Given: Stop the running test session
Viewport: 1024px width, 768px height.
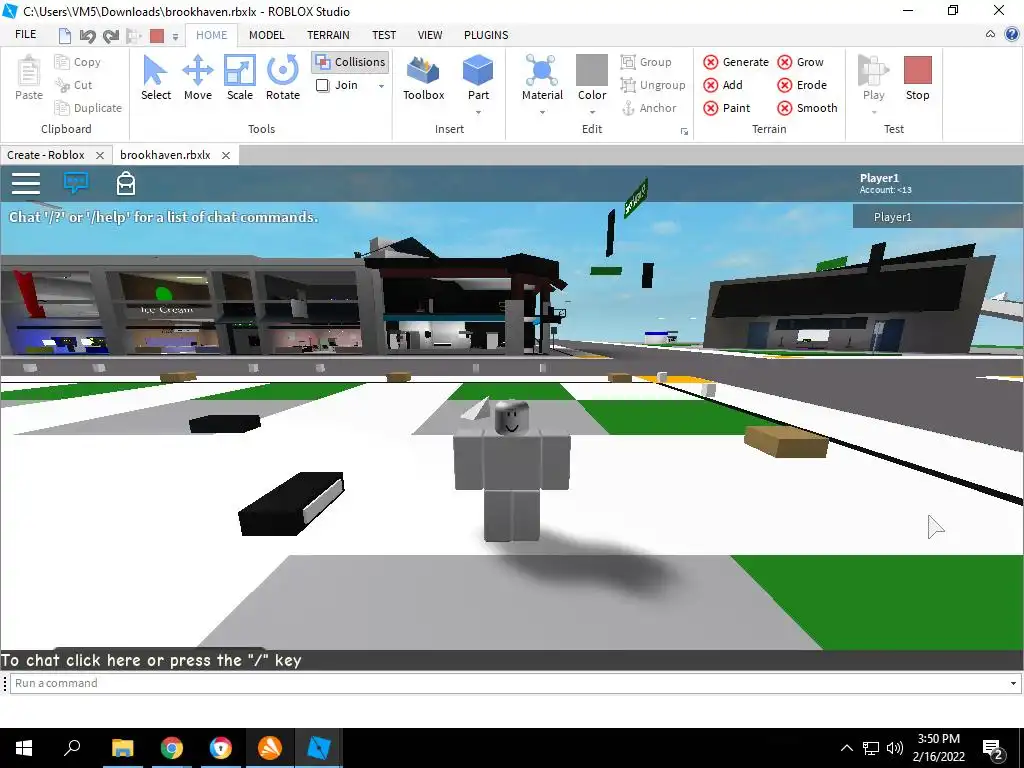Looking at the screenshot, I should 917,77.
